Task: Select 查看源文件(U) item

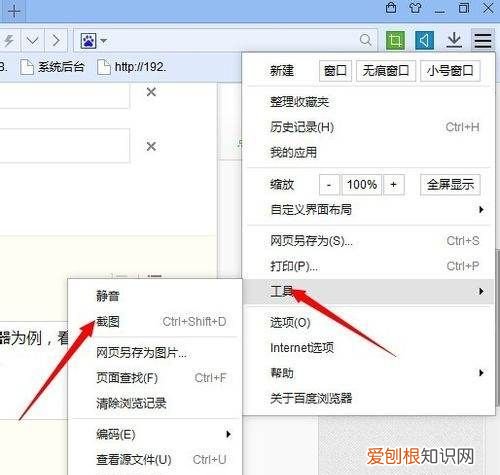Action: (155, 460)
